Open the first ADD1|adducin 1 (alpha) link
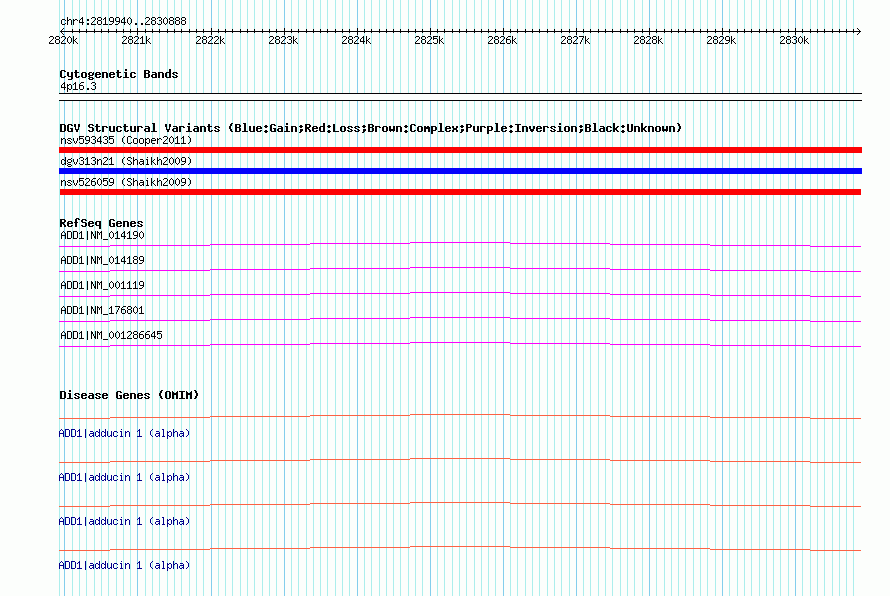Image resolution: width=890 pixels, height=596 pixels. (x=124, y=434)
